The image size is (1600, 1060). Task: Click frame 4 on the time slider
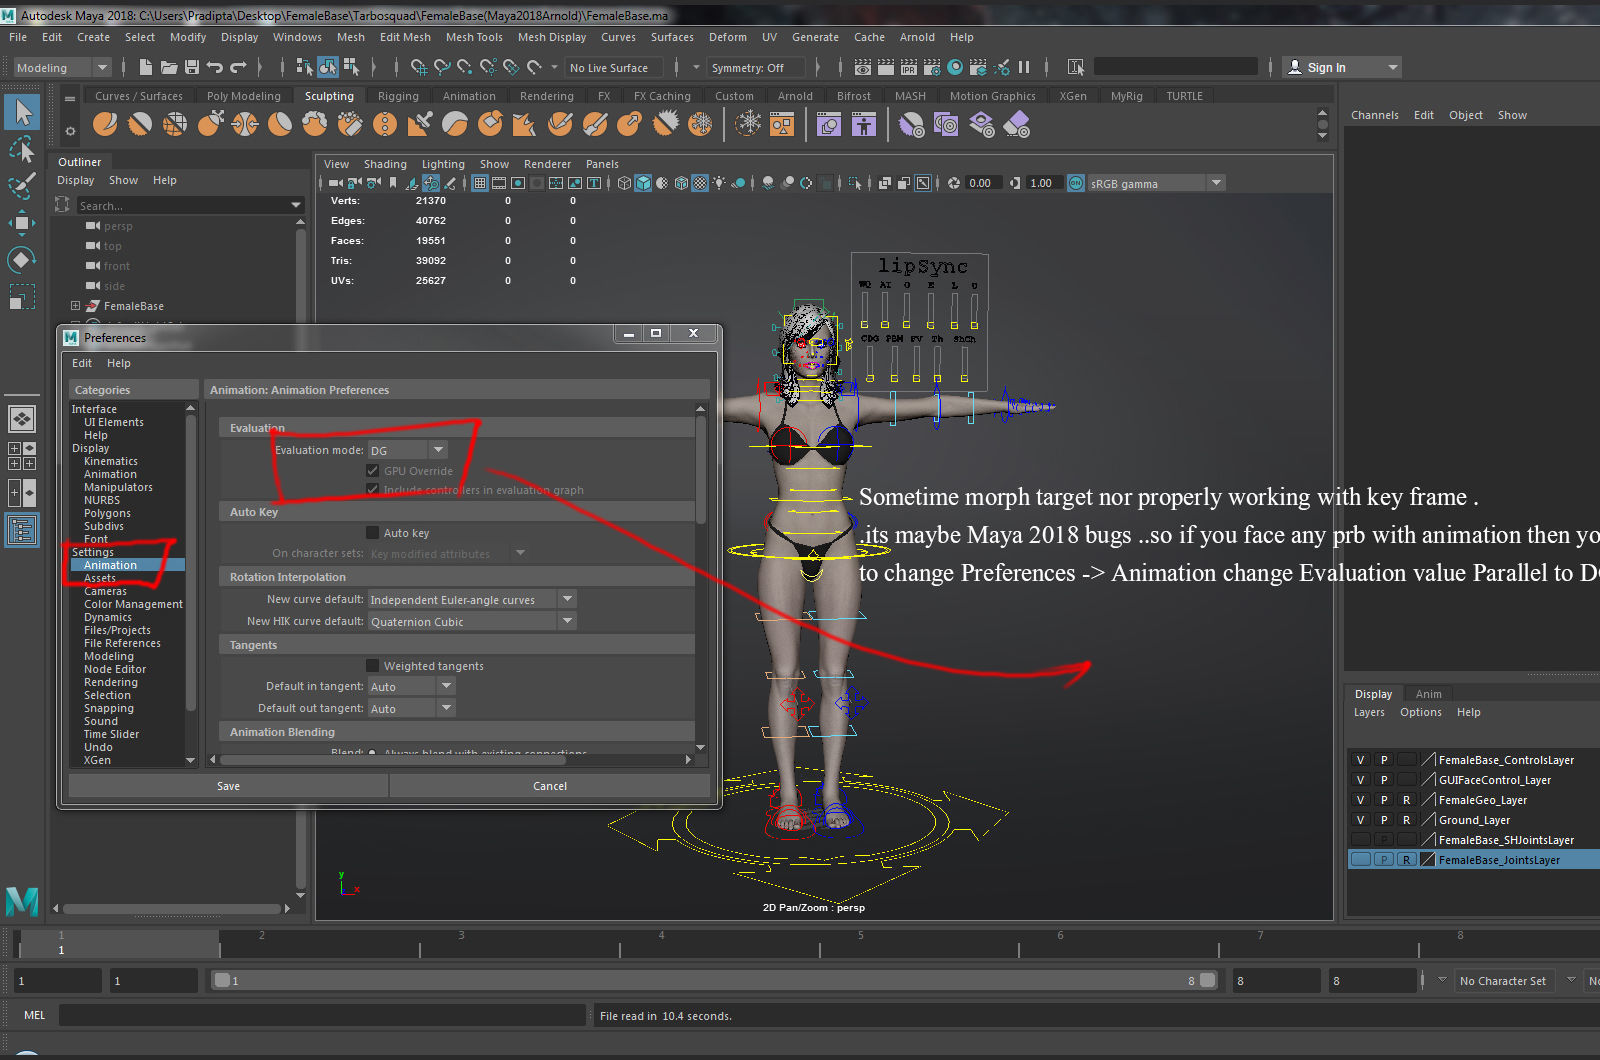(661, 944)
